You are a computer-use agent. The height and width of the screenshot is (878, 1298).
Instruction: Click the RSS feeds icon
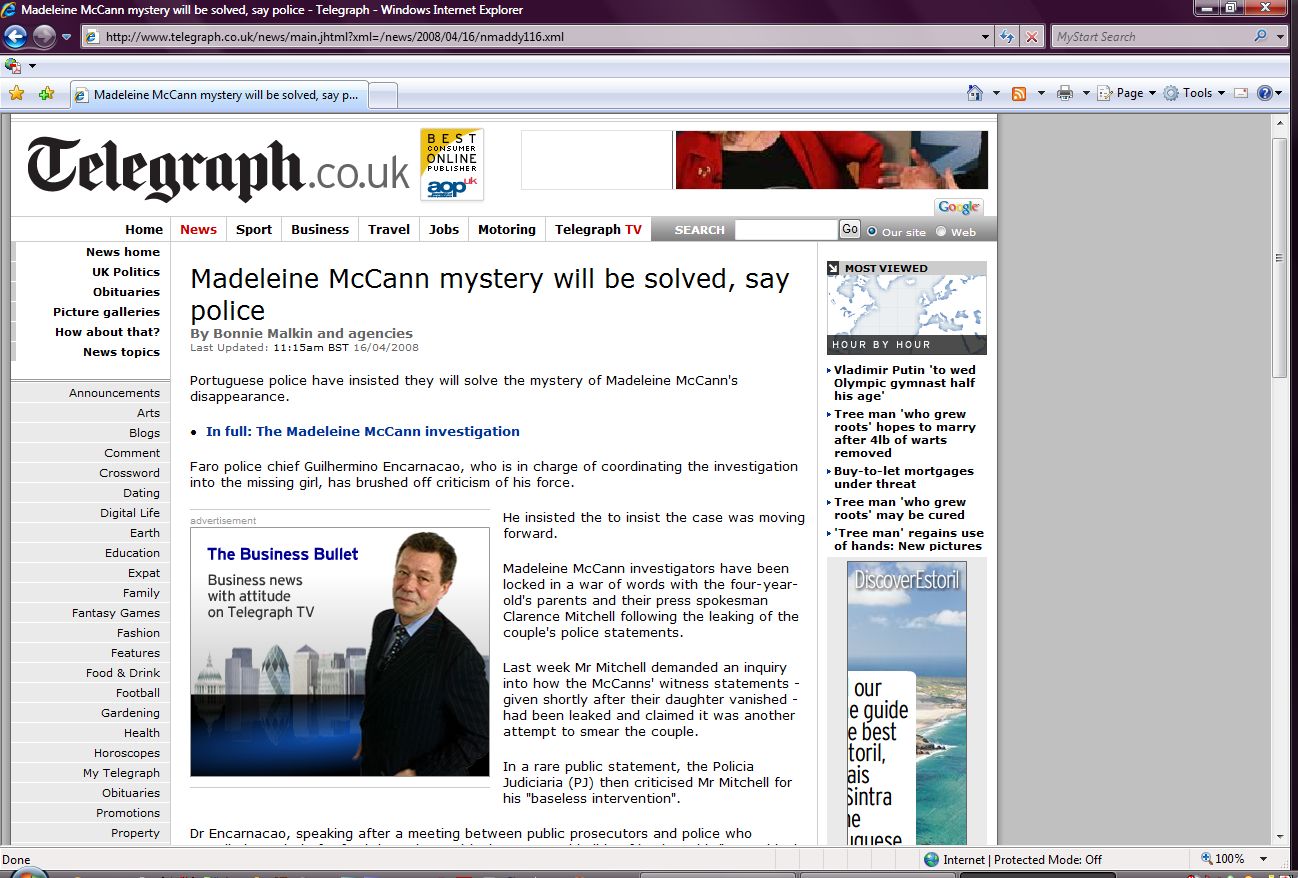pos(1019,93)
